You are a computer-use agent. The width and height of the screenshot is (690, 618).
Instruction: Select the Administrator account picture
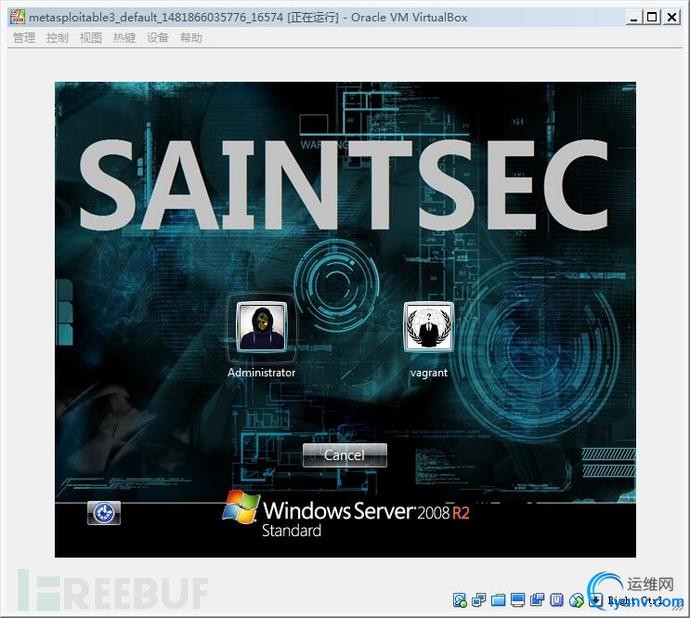[261, 327]
